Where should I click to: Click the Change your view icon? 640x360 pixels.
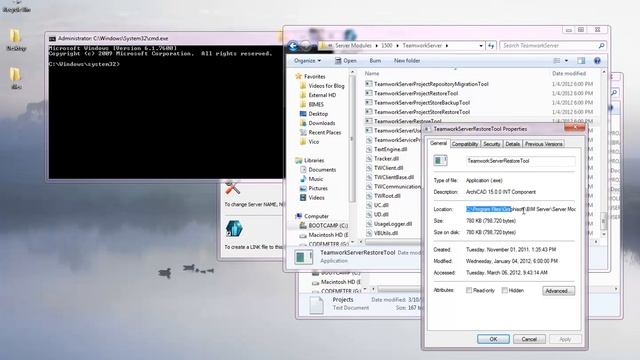coord(556,61)
